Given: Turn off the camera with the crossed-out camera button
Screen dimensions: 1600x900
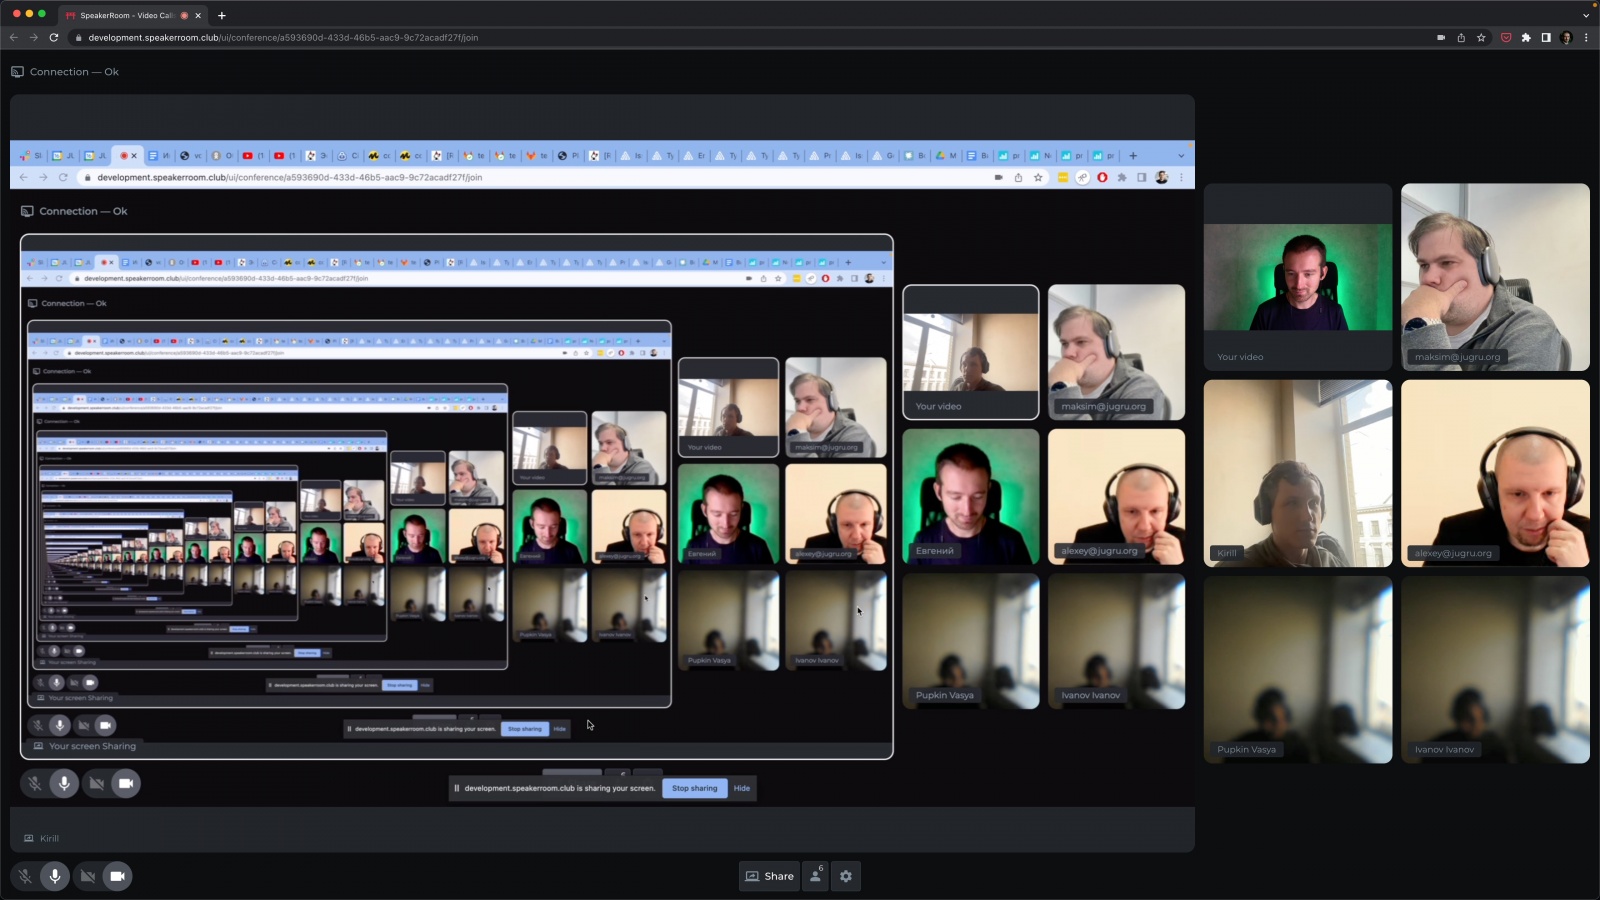Looking at the screenshot, I should tap(88, 876).
